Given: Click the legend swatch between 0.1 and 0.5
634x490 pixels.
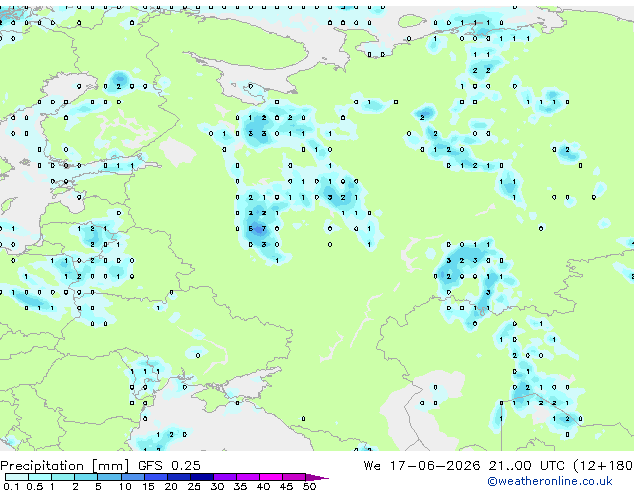Looking at the screenshot, I should 17,477.
